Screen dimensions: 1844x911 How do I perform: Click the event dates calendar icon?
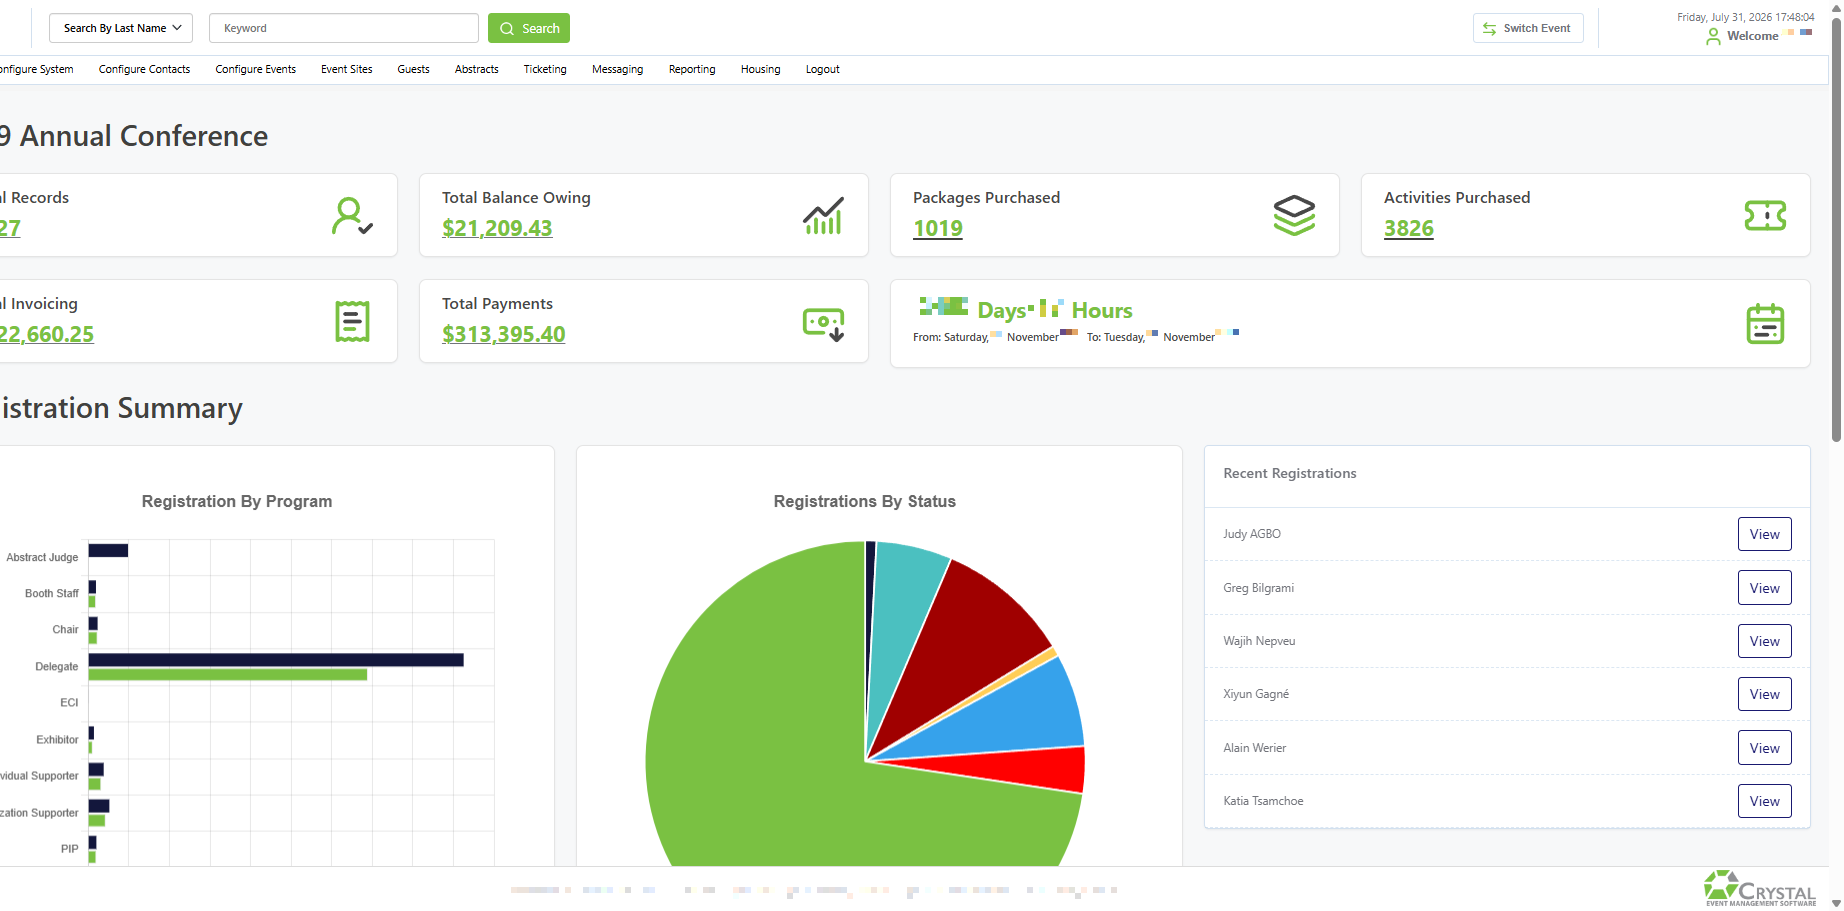click(x=1765, y=324)
